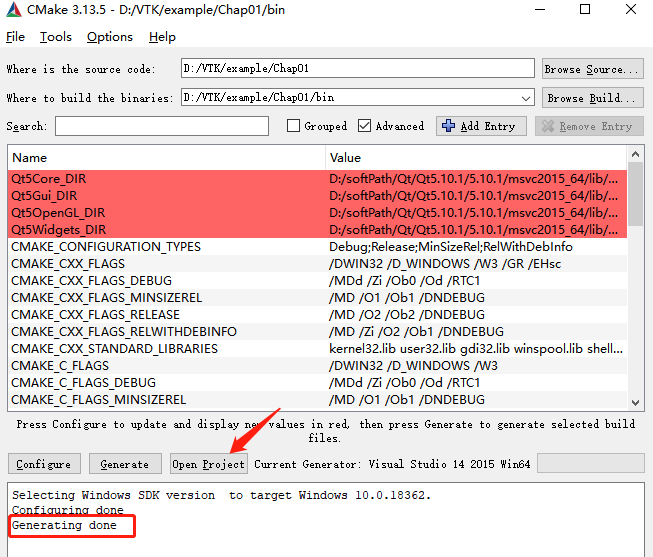Click the source code path field
Viewport: 653px width, 557px height.
pyautogui.click(x=358, y=68)
